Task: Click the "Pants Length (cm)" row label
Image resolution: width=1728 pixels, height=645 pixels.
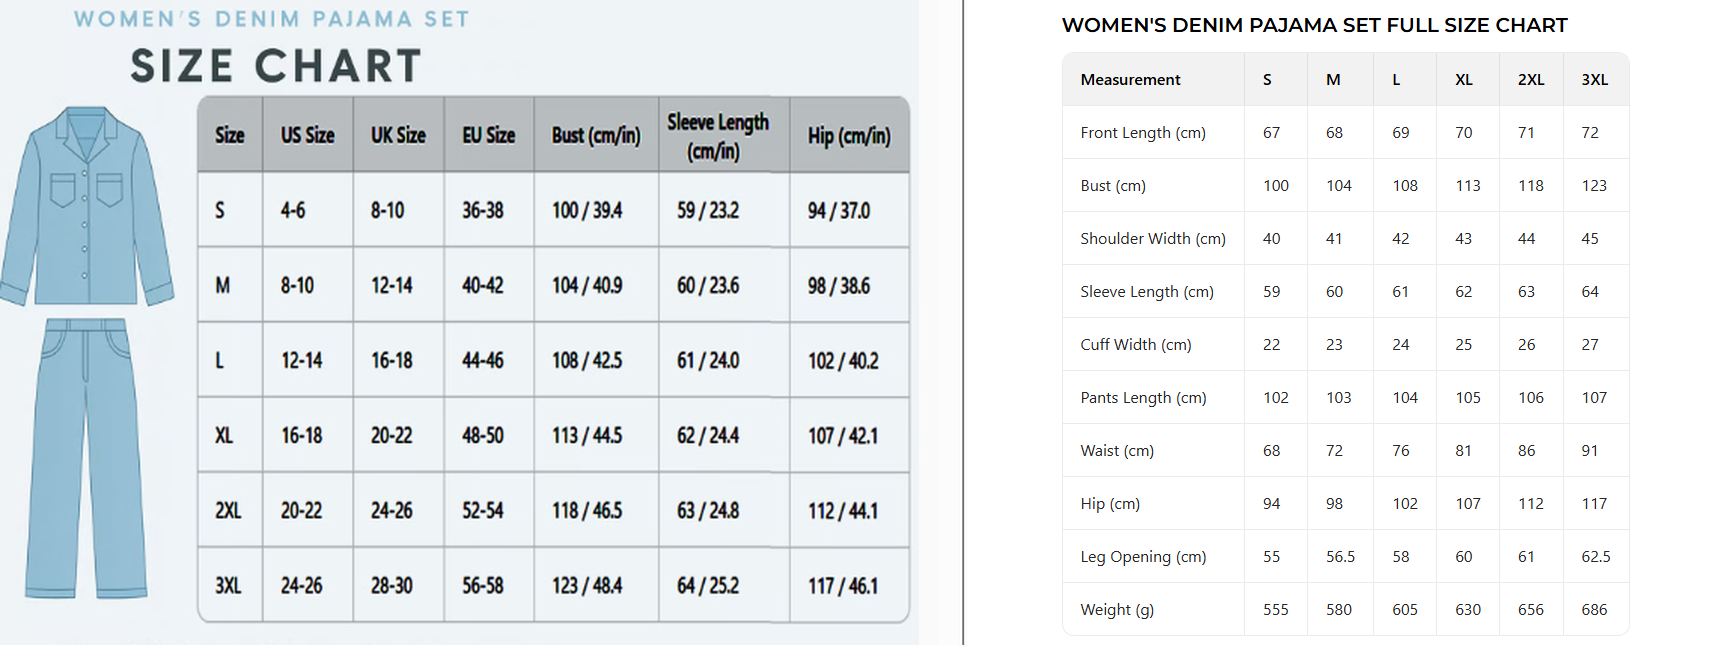Action: (1143, 397)
